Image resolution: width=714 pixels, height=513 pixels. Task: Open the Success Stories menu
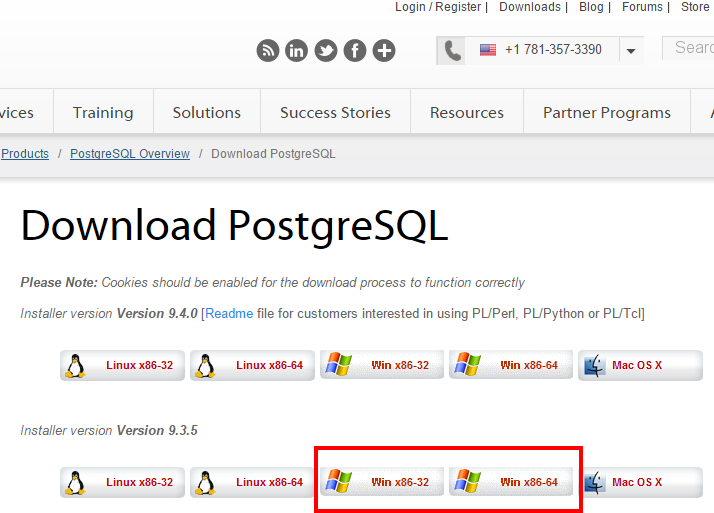335,112
